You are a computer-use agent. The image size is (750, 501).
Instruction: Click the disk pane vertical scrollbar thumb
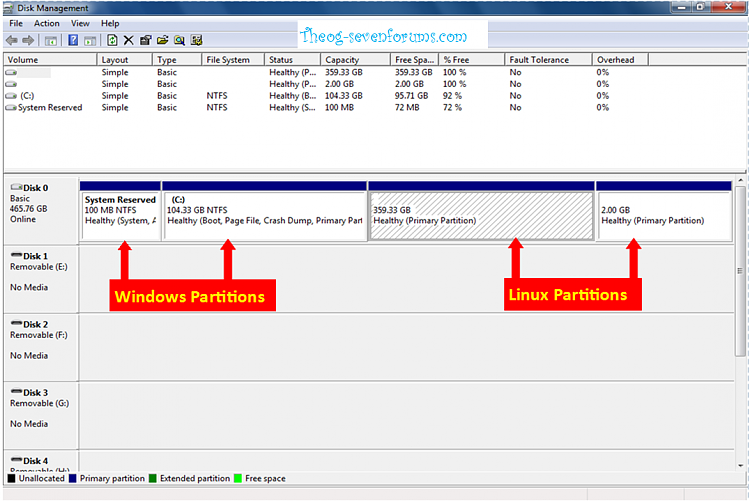740,271
